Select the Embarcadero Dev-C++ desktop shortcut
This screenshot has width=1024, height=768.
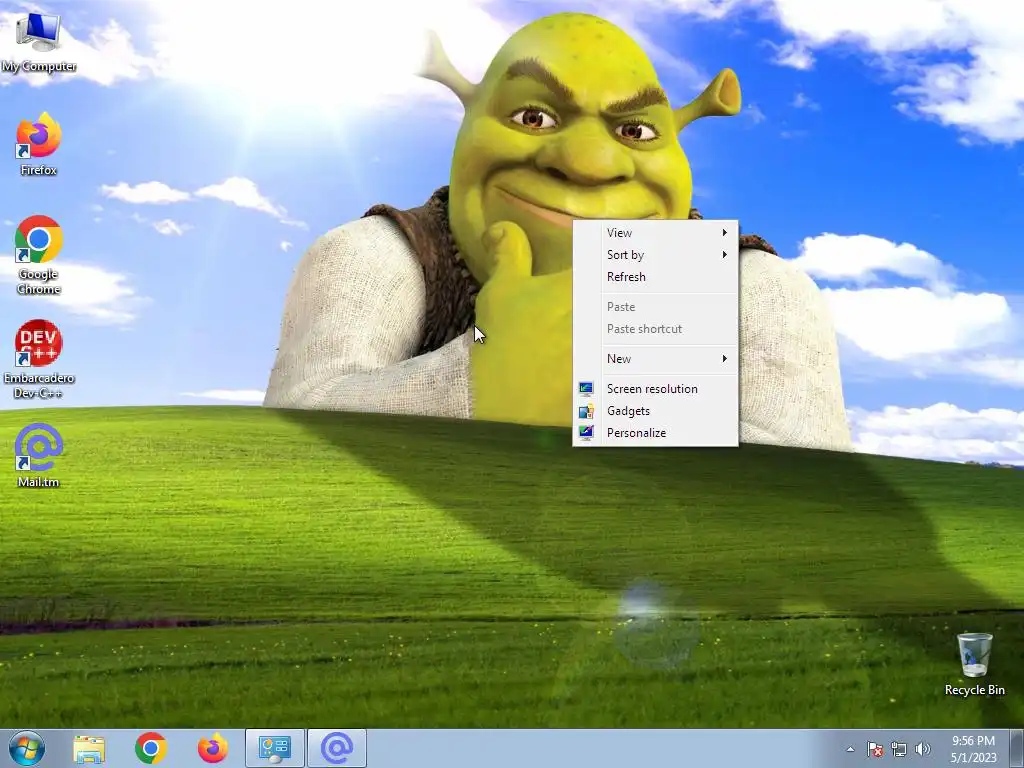point(39,359)
